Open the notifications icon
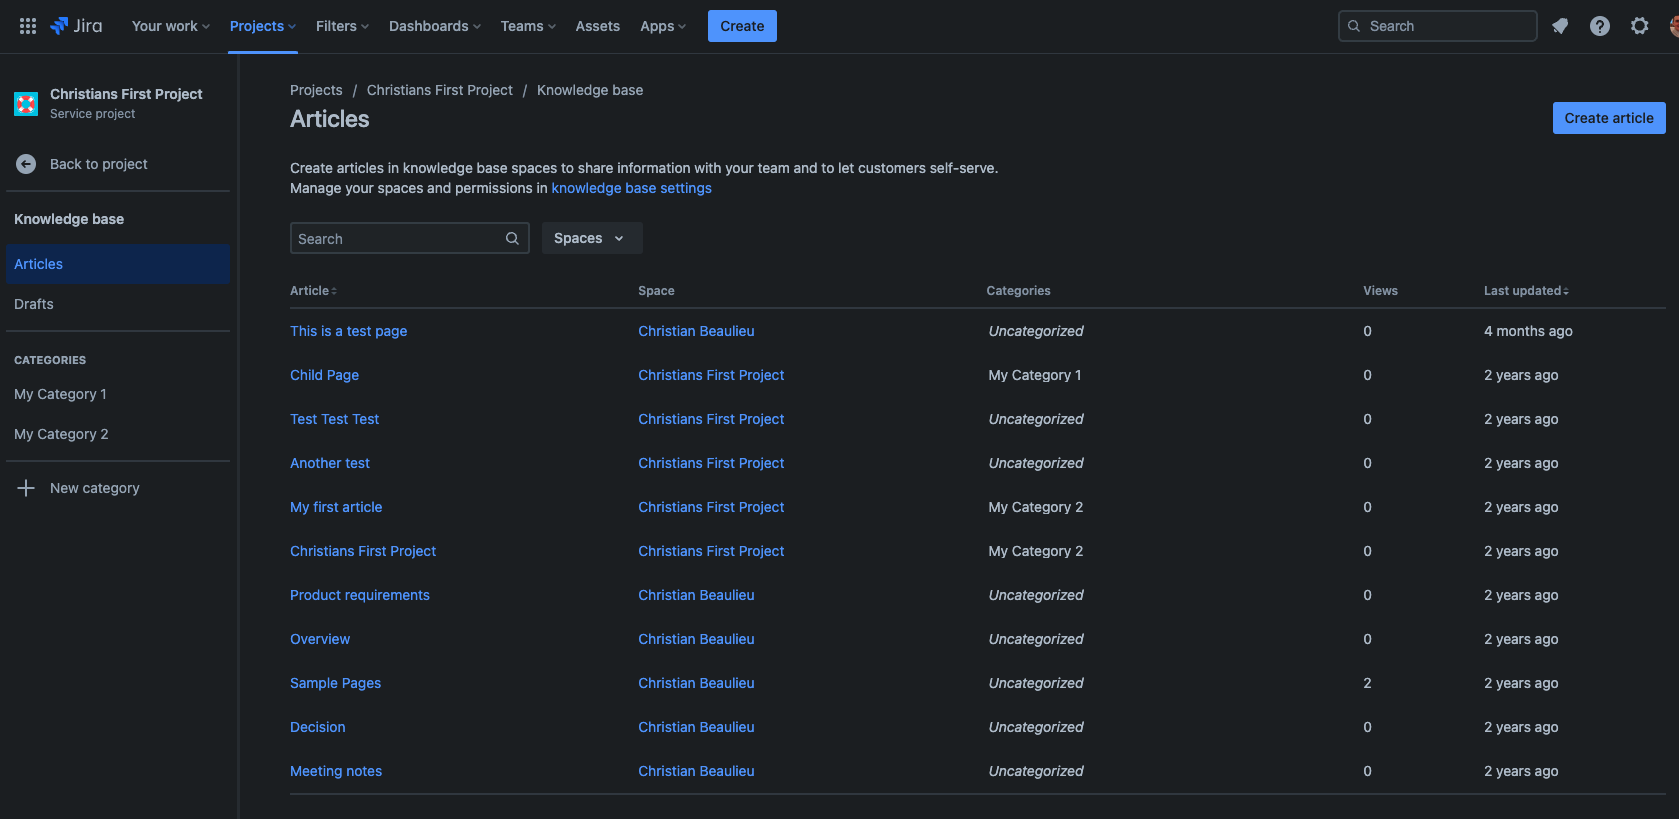The height and width of the screenshot is (819, 1679). (x=1560, y=26)
